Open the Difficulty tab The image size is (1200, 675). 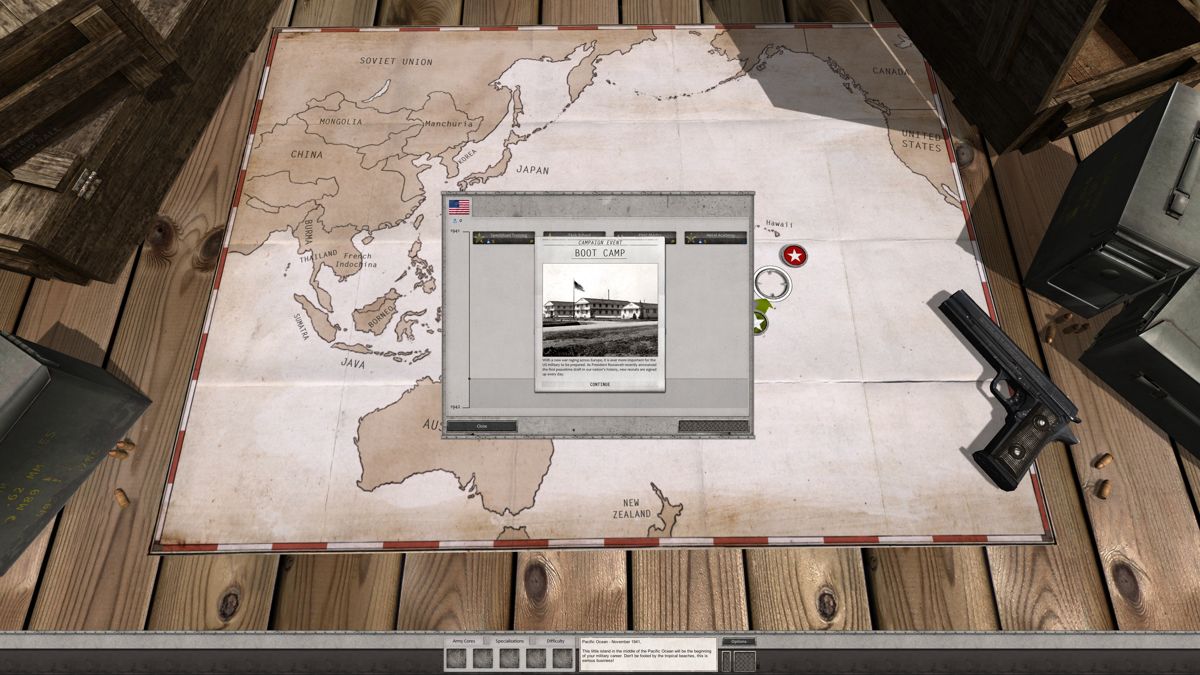click(555, 641)
